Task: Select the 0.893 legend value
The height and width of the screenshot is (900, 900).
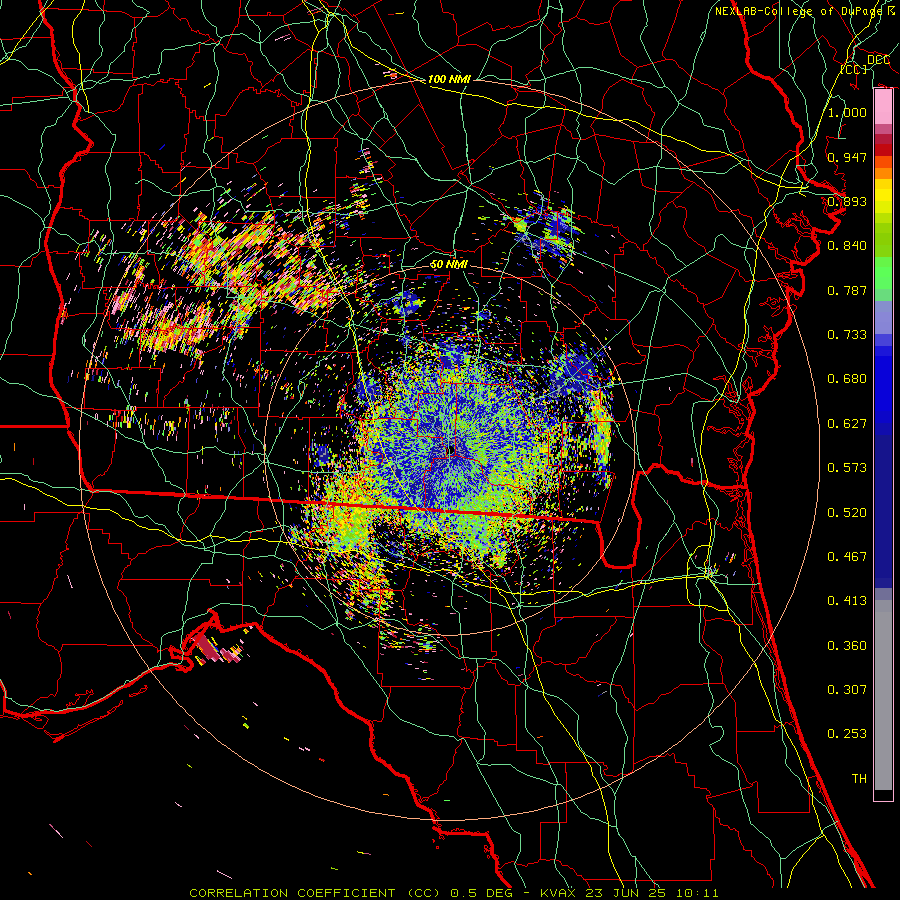Action: 847,201
